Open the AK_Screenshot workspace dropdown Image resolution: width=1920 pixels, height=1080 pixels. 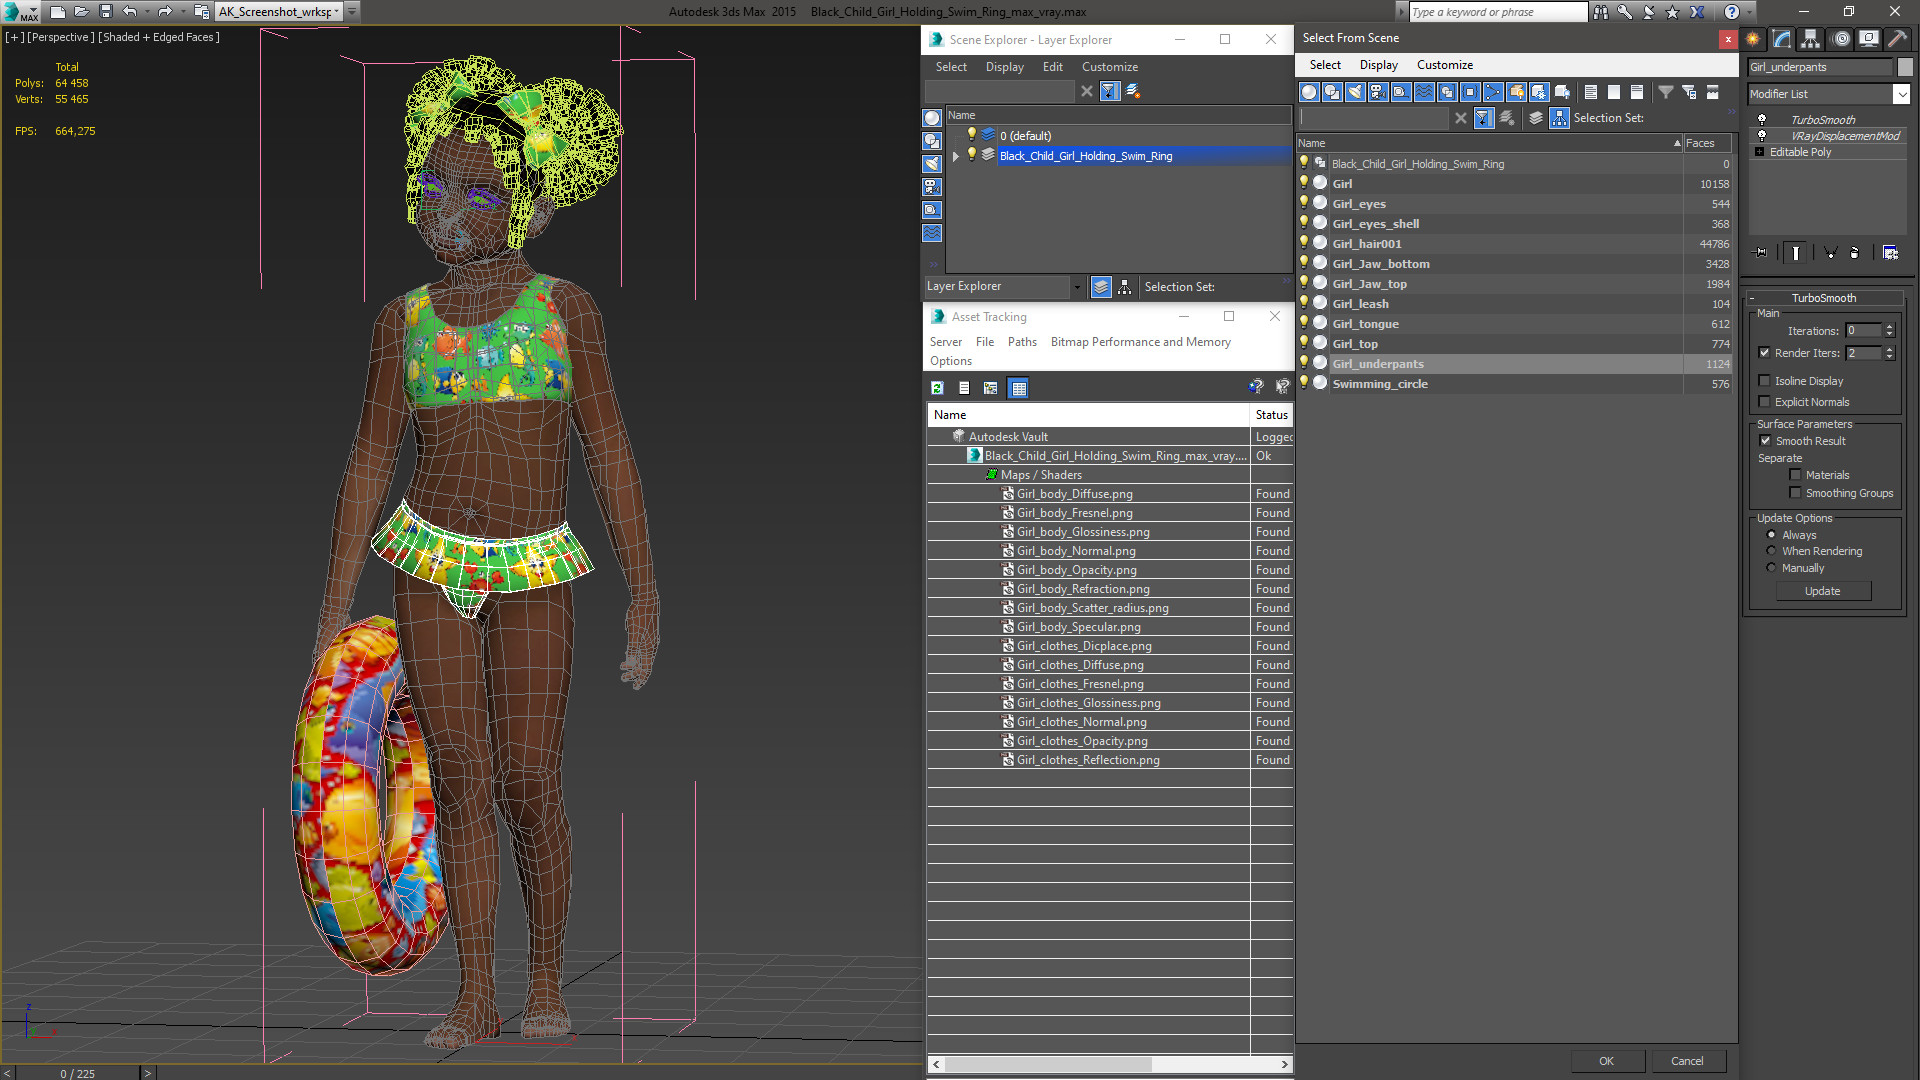[x=336, y=12]
